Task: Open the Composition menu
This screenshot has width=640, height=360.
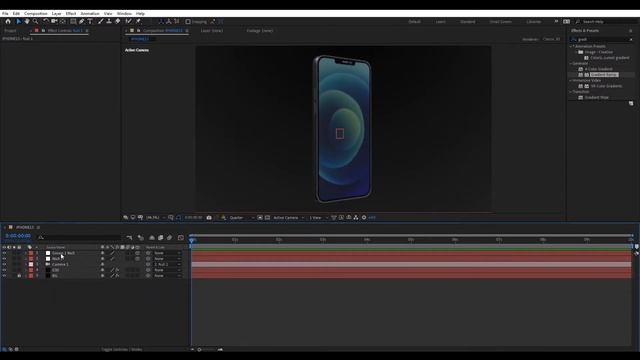Action: (x=36, y=13)
